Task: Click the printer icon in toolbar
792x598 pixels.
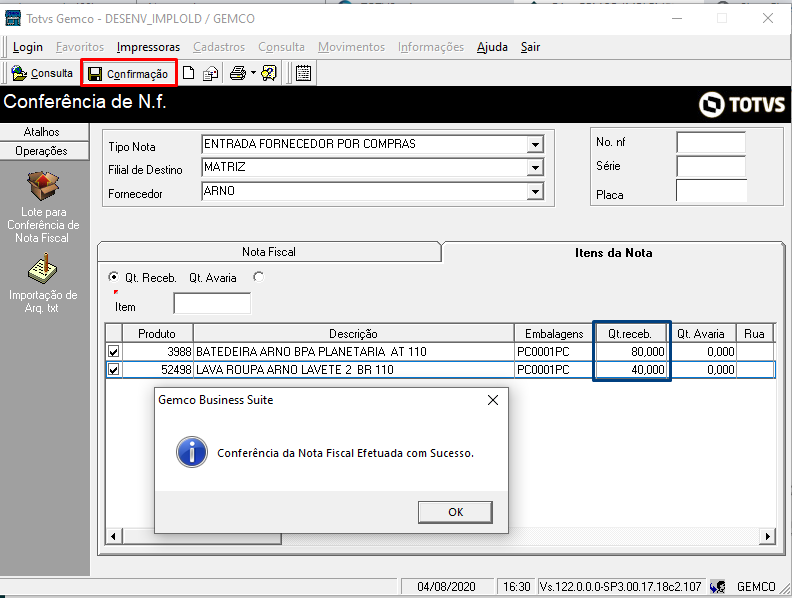Action: click(x=238, y=73)
